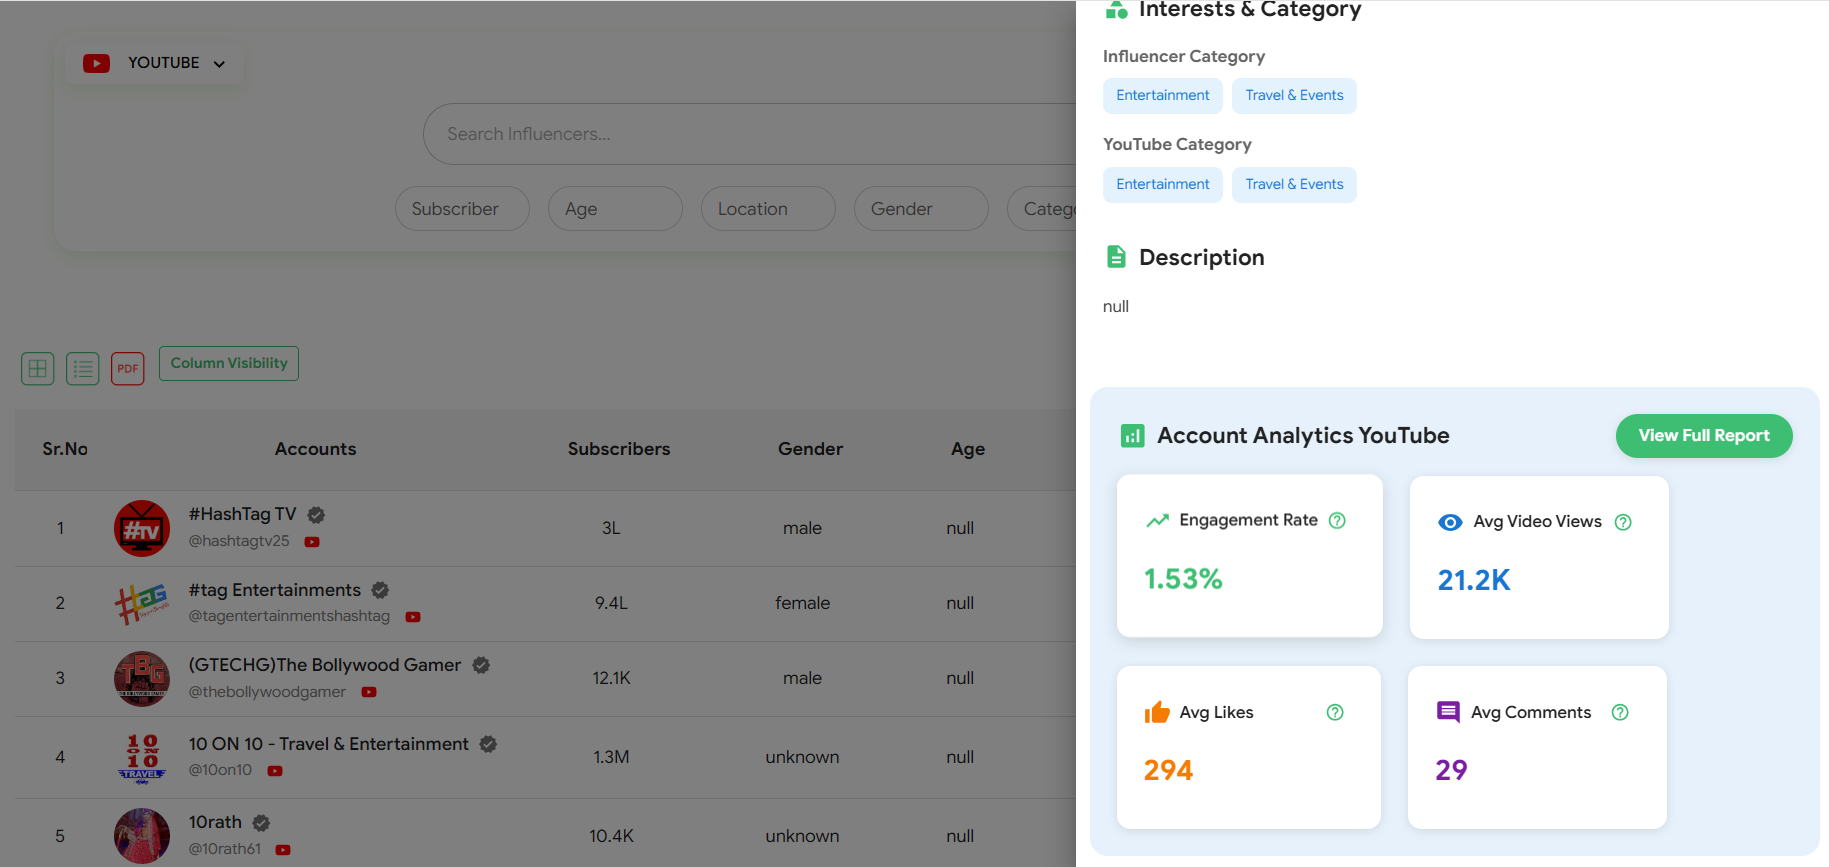The image size is (1829, 867).
Task: Click 10 ON 10 verified badge
Action: (x=488, y=744)
